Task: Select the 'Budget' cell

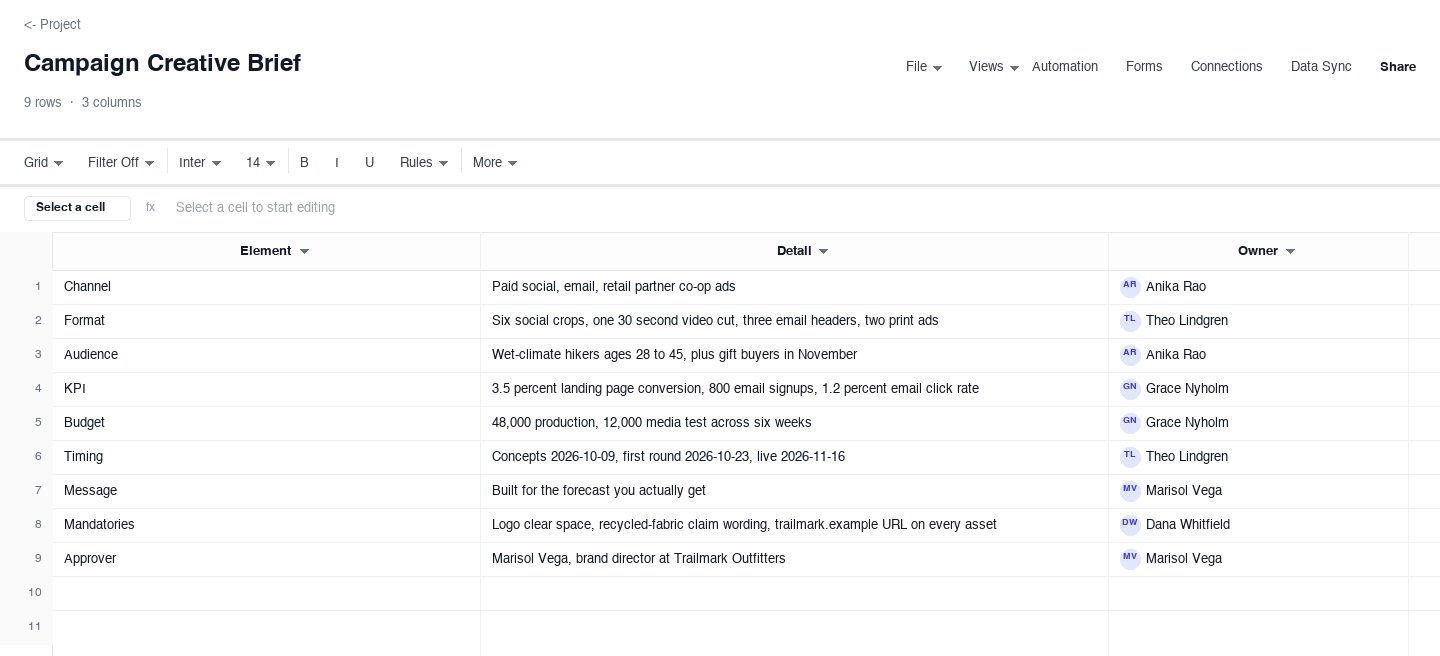Action: (x=266, y=423)
